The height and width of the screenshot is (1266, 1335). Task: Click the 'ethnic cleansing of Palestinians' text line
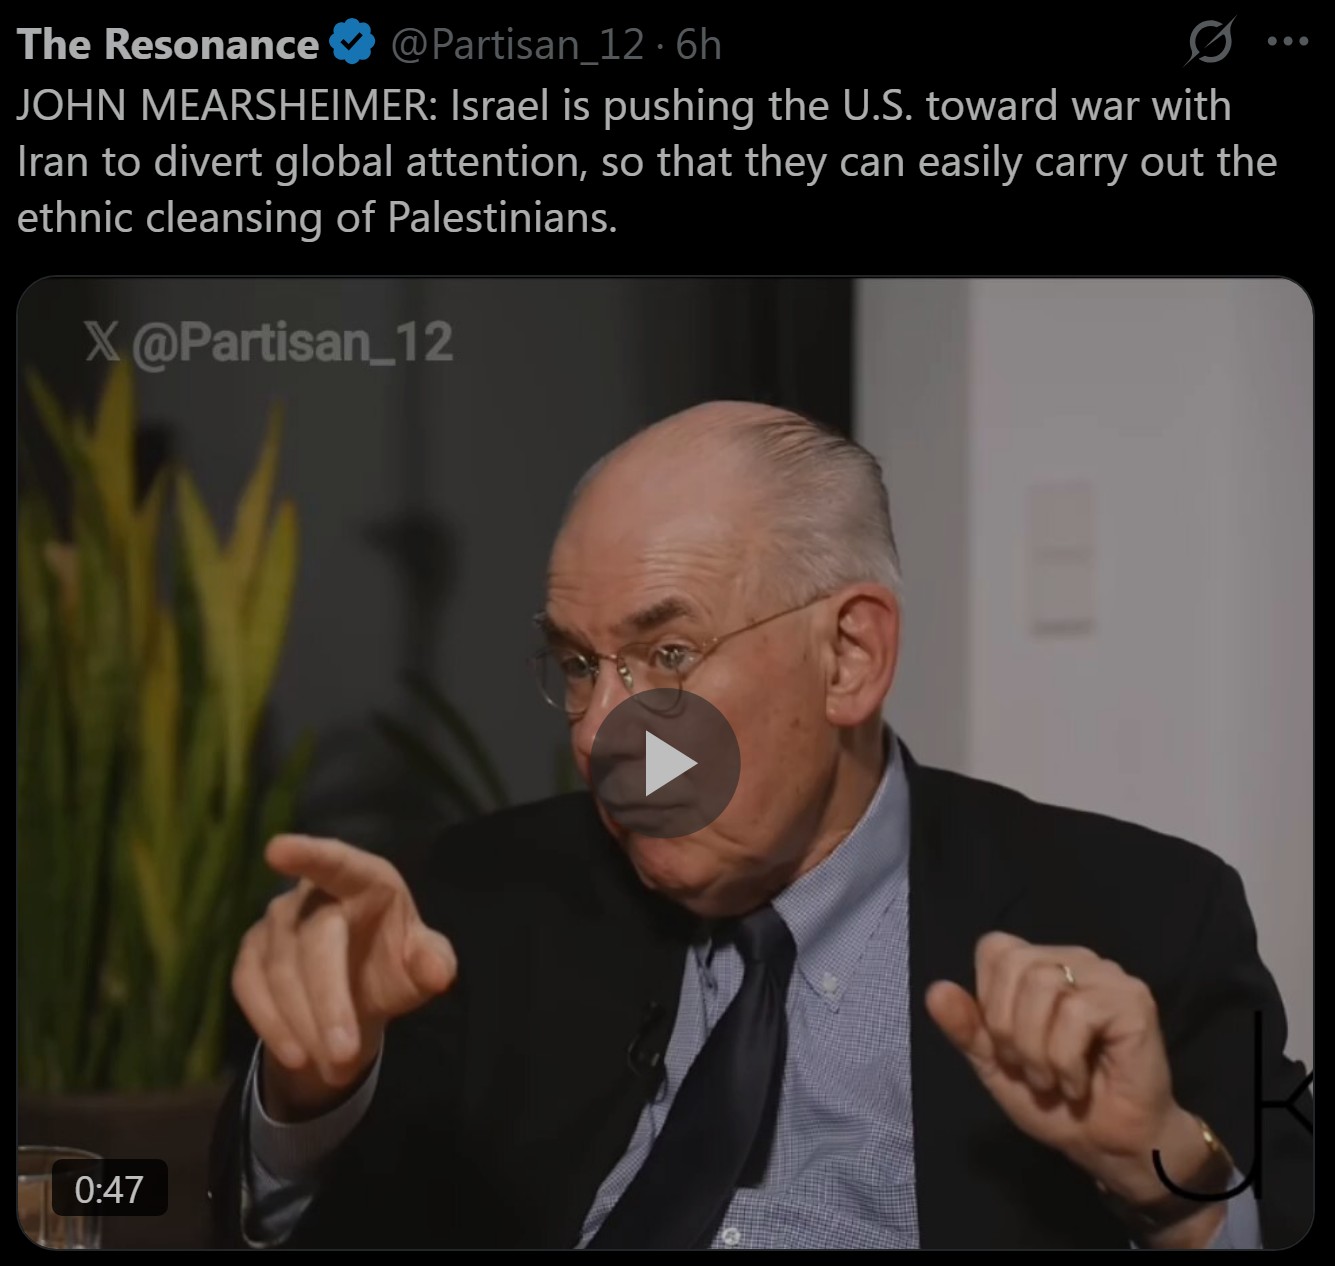coord(317,217)
